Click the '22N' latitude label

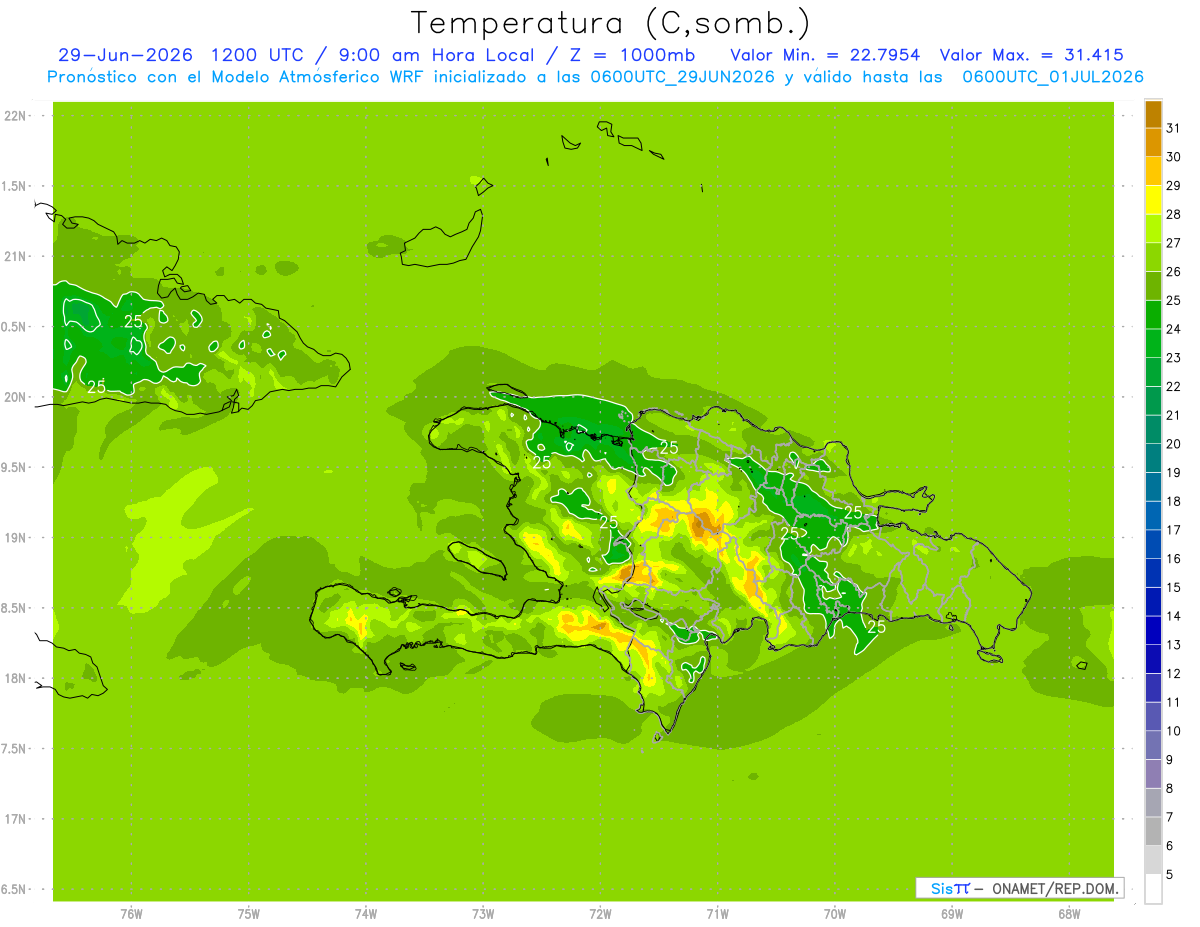pyautogui.click(x=15, y=116)
